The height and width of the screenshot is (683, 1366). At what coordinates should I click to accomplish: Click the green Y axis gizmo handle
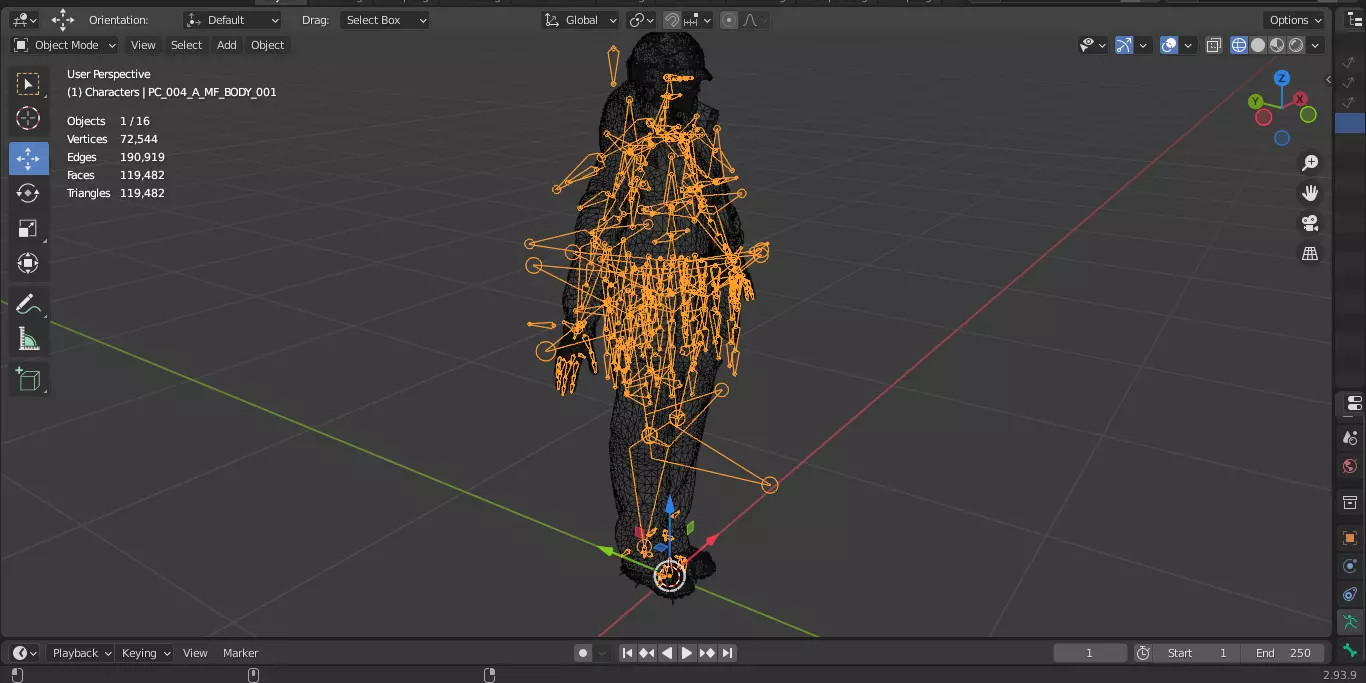coord(1255,101)
